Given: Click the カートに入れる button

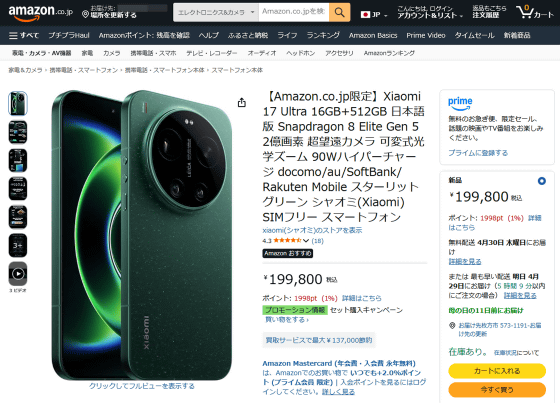Looking at the screenshot, I should 497,371.
